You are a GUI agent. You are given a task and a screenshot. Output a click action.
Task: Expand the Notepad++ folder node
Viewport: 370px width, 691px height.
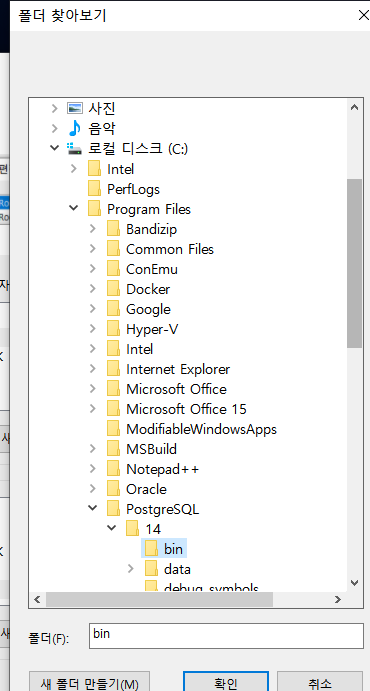point(92,469)
